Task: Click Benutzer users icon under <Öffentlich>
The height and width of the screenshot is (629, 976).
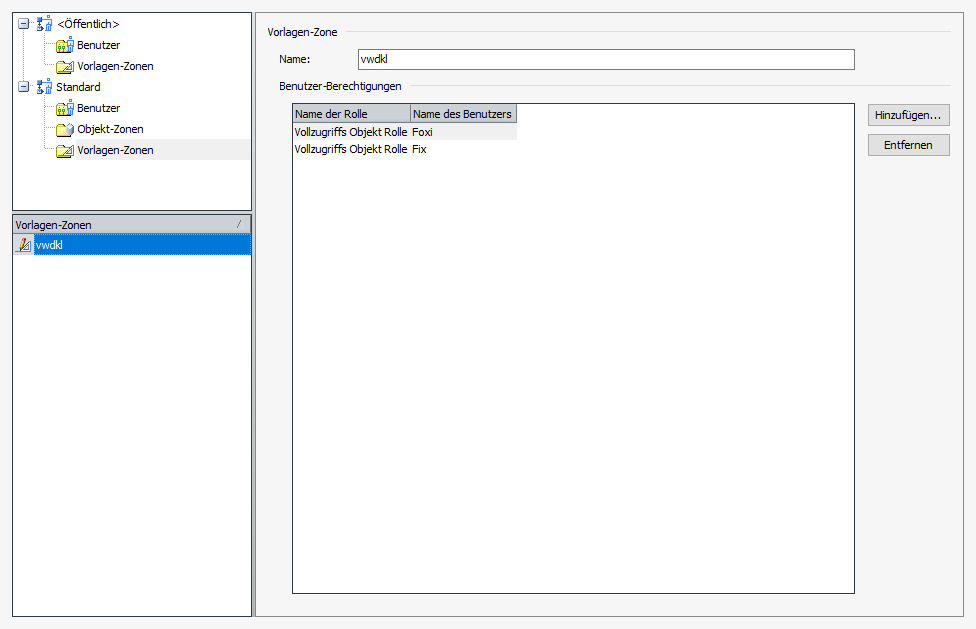Action: click(65, 45)
